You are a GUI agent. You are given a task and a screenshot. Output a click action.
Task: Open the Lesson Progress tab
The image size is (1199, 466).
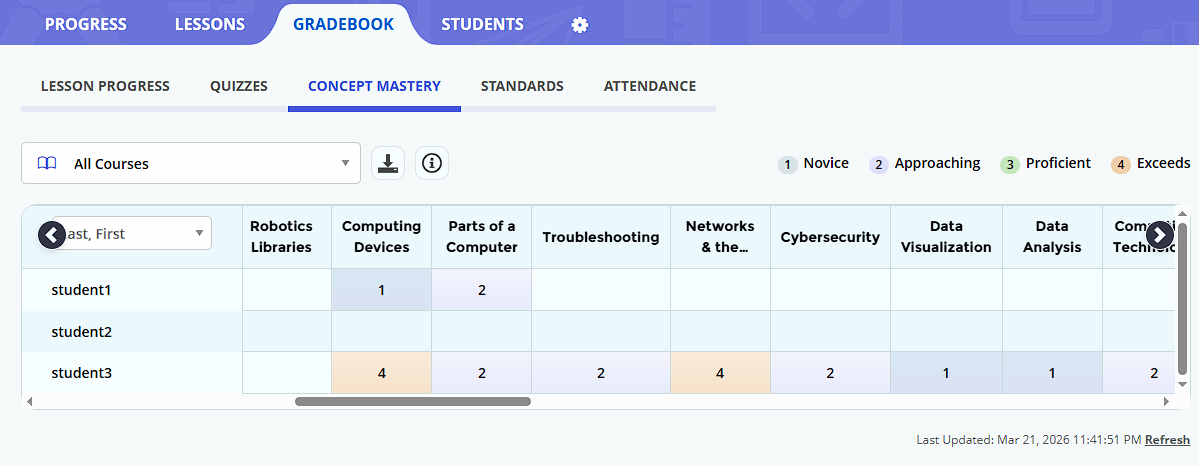click(105, 86)
